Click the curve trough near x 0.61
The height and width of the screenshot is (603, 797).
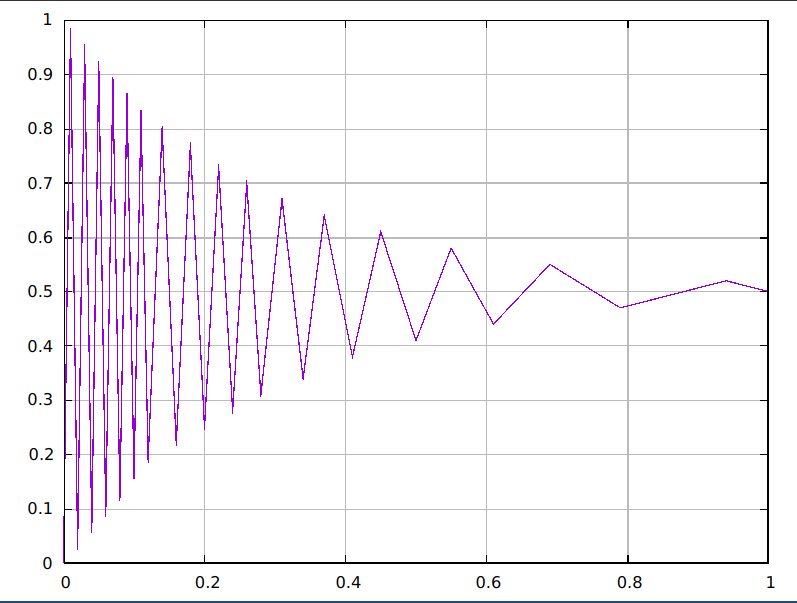coord(493,324)
